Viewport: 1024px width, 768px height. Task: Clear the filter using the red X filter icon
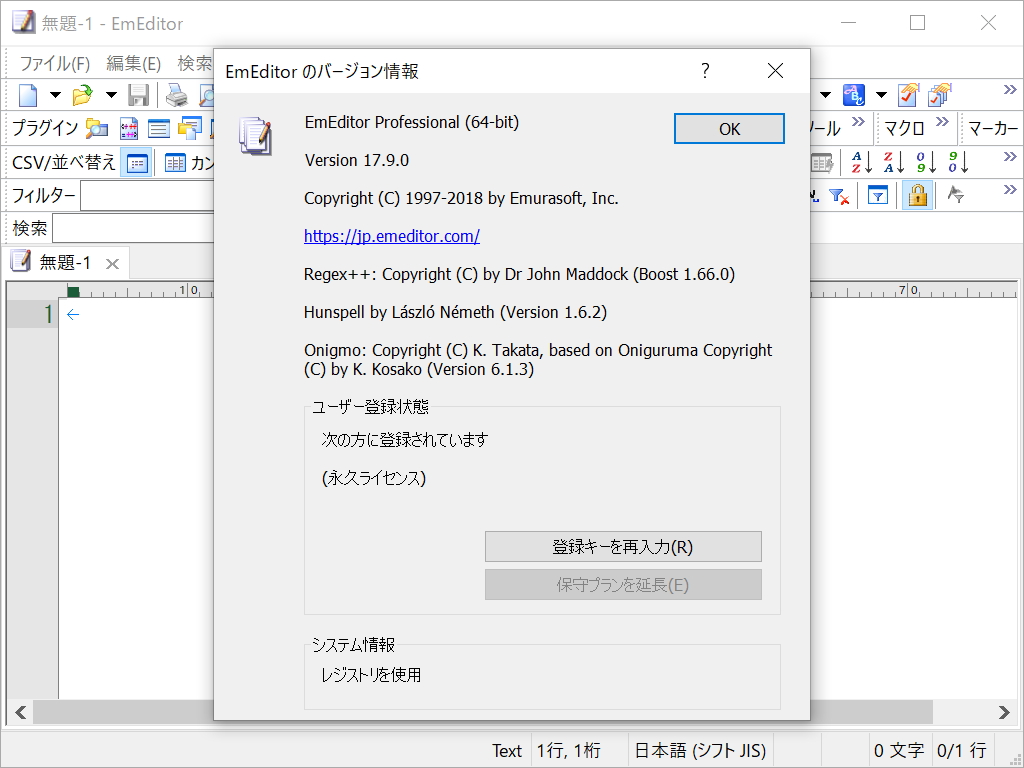[x=840, y=196]
